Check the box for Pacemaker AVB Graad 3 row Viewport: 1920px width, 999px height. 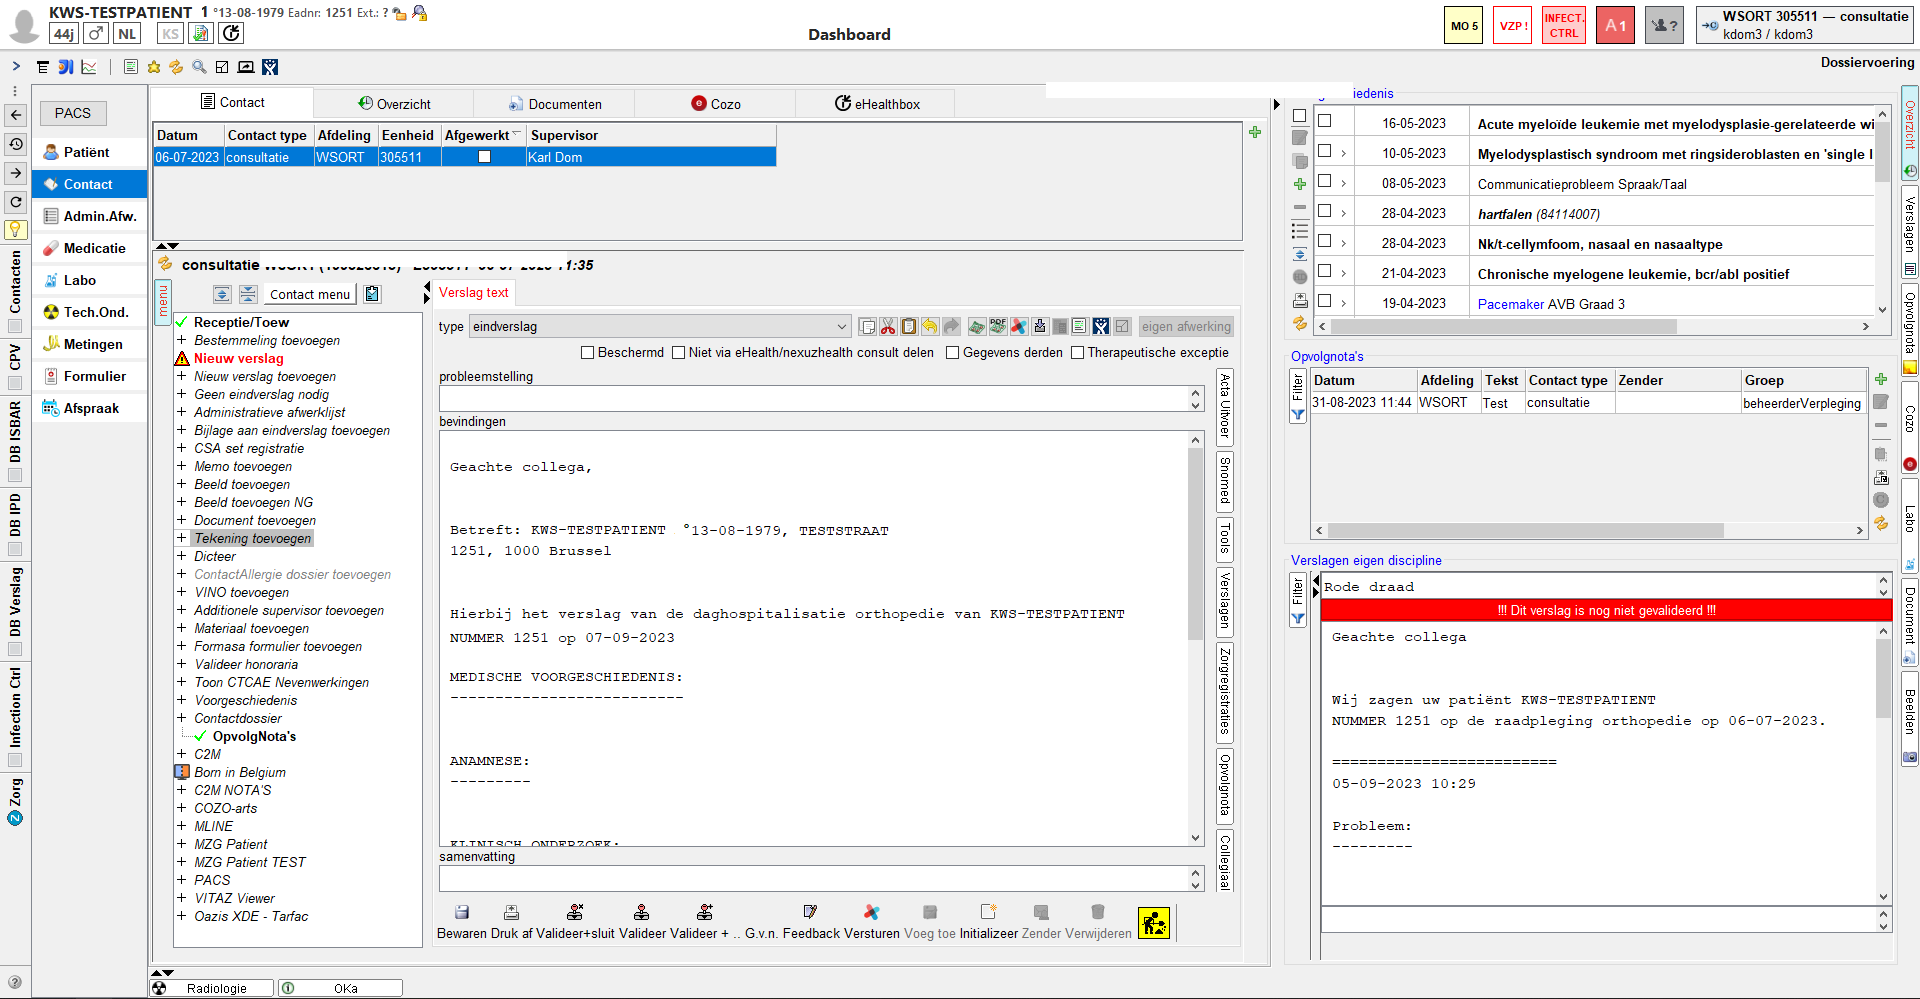pyautogui.click(x=1325, y=301)
